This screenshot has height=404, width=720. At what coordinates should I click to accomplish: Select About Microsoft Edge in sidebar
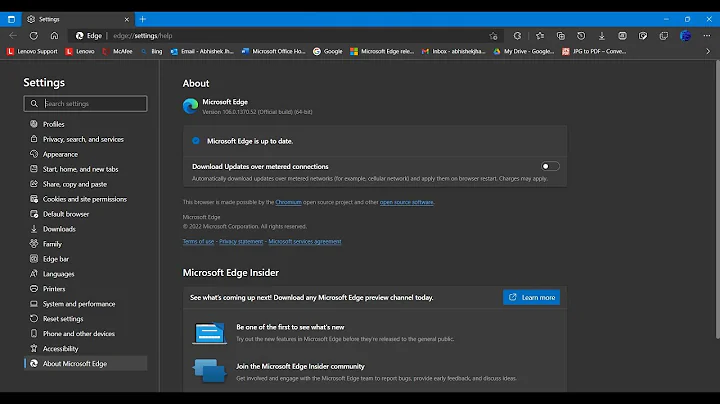click(x=85, y=364)
